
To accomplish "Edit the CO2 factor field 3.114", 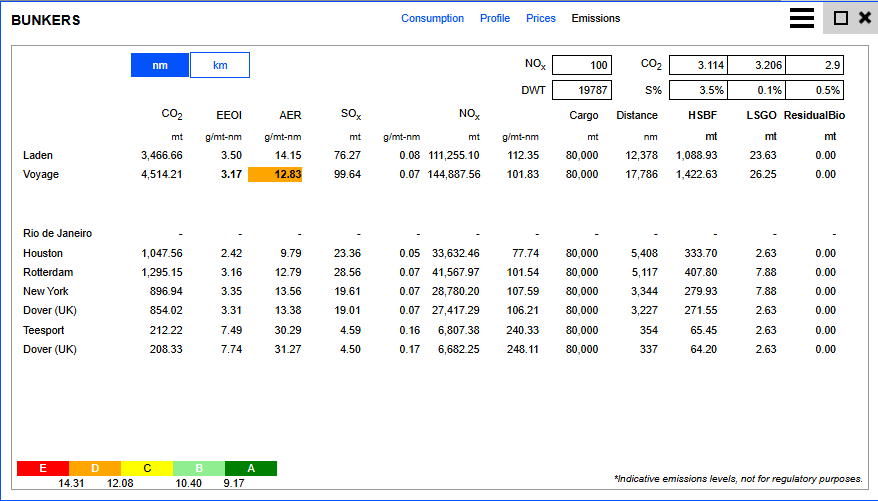I will coord(698,65).
